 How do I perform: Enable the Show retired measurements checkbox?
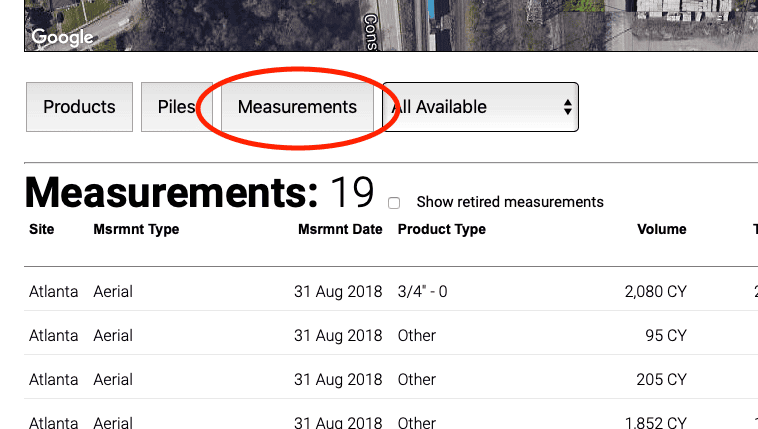(394, 203)
